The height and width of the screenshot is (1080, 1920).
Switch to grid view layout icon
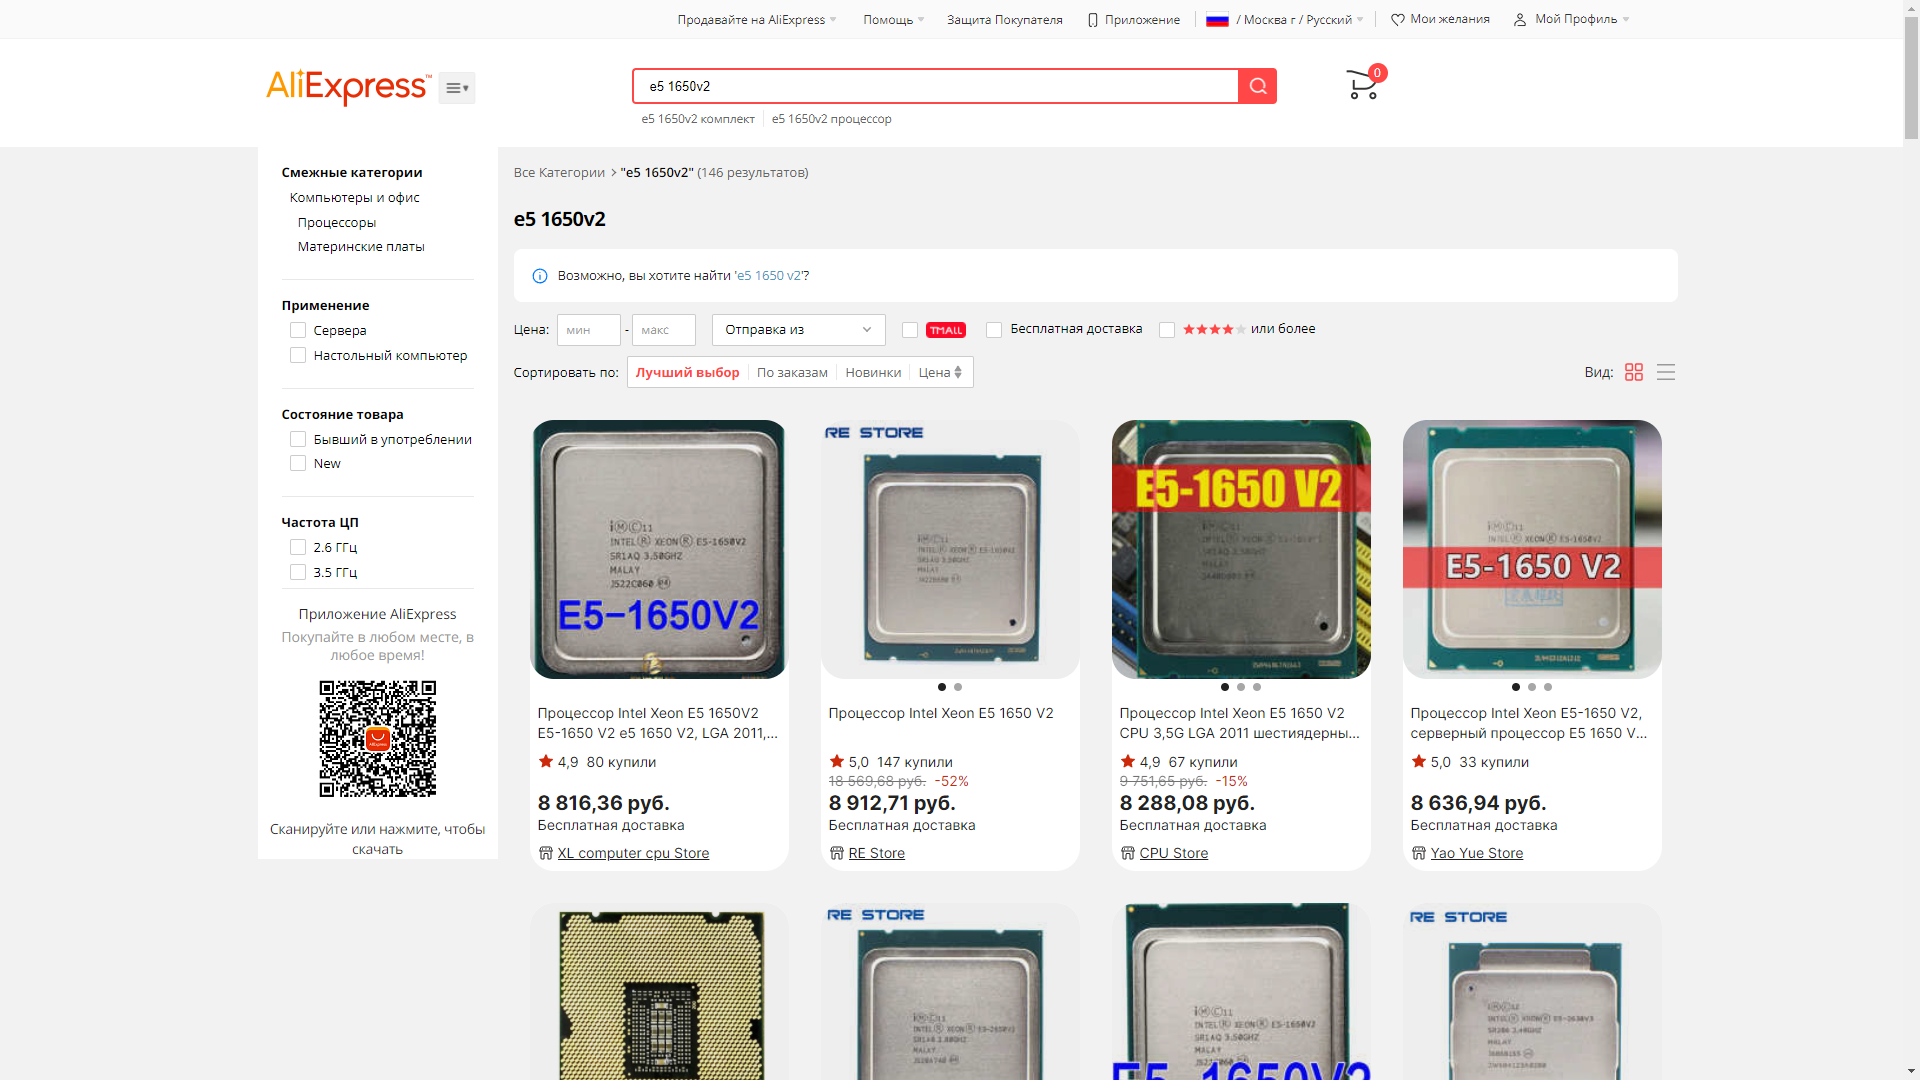(x=1634, y=372)
